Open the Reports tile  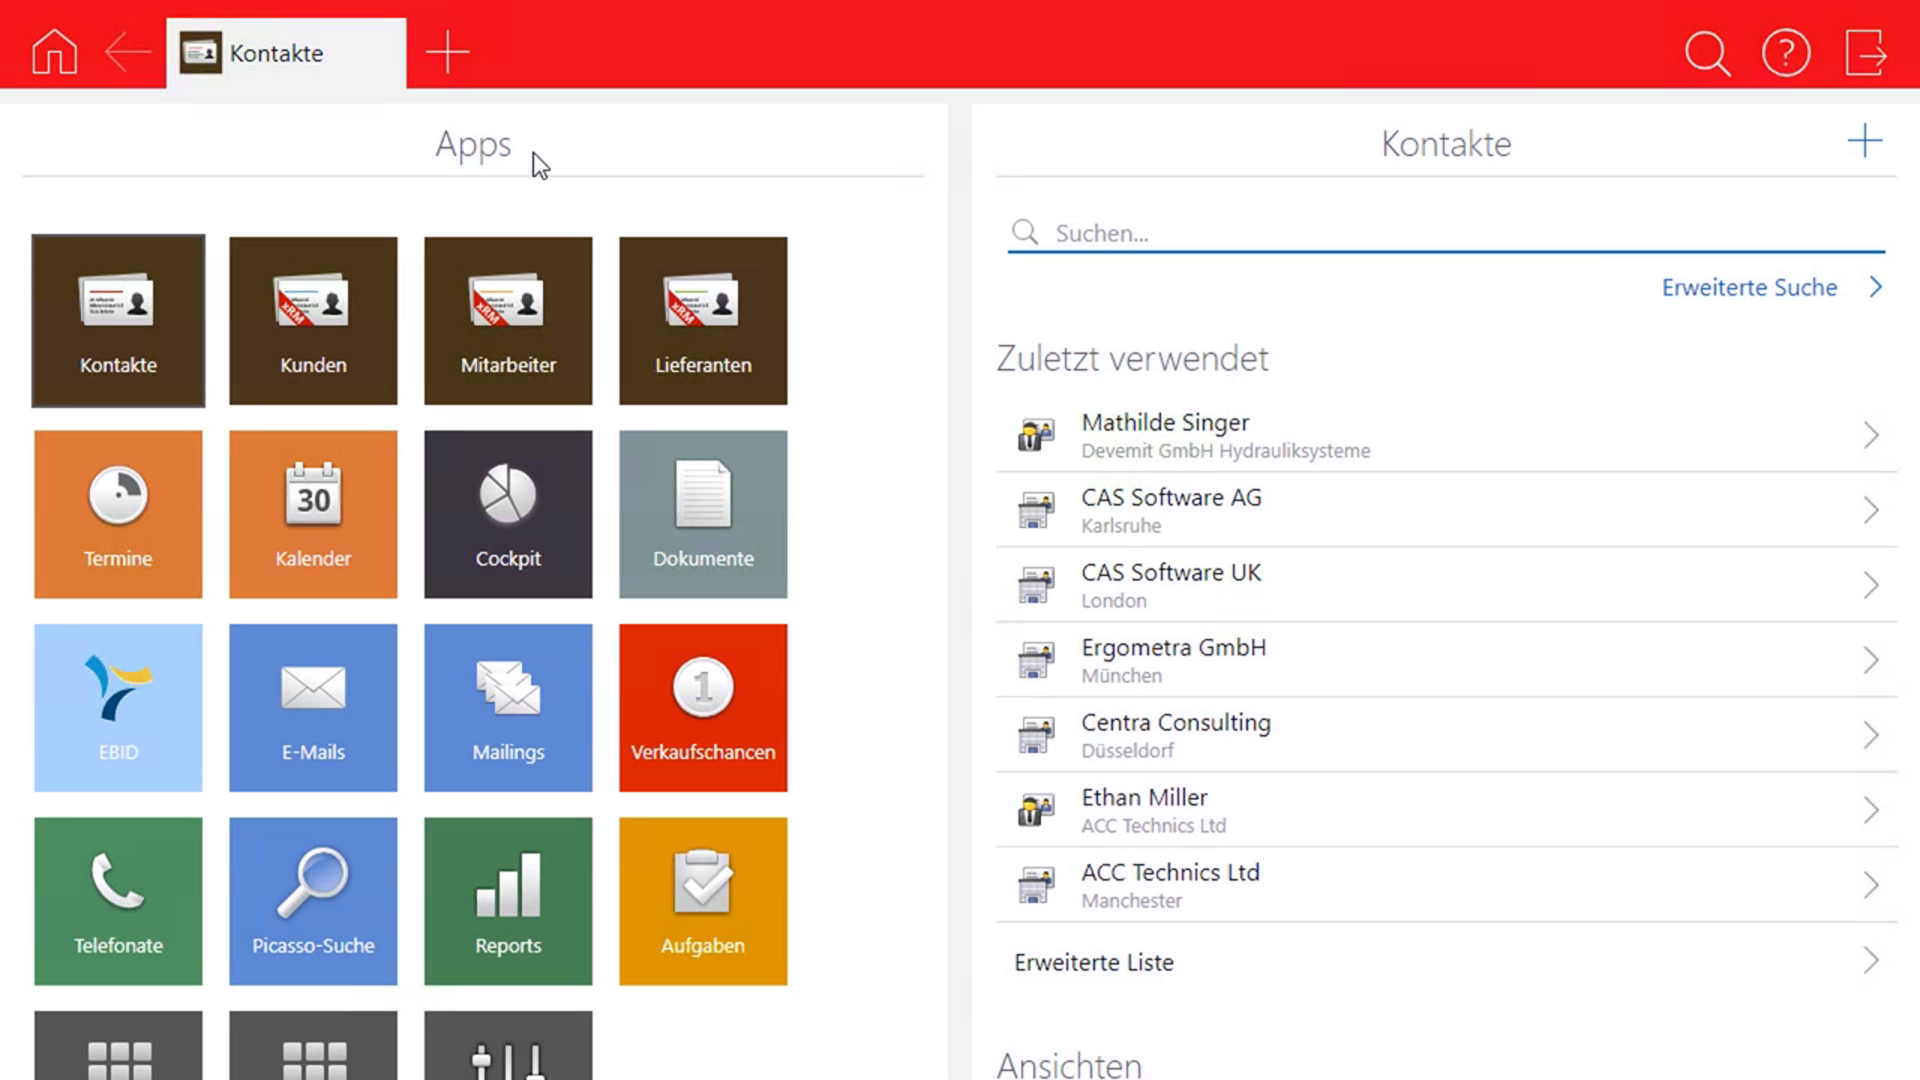pyautogui.click(x=508, y=901)
